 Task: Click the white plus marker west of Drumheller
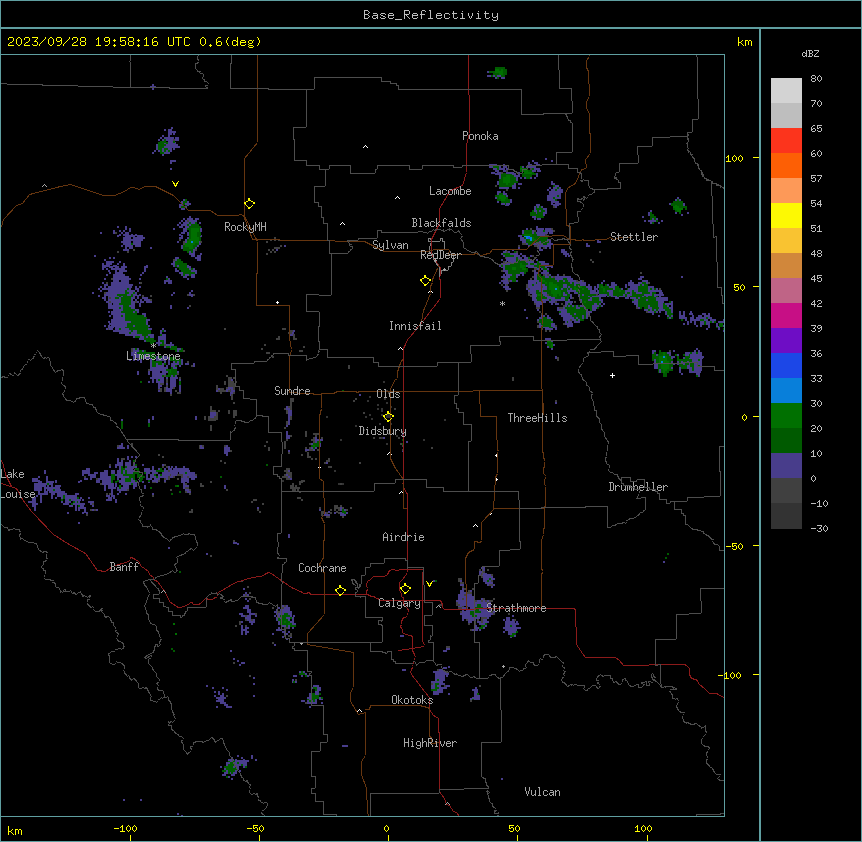coord(612,375)
